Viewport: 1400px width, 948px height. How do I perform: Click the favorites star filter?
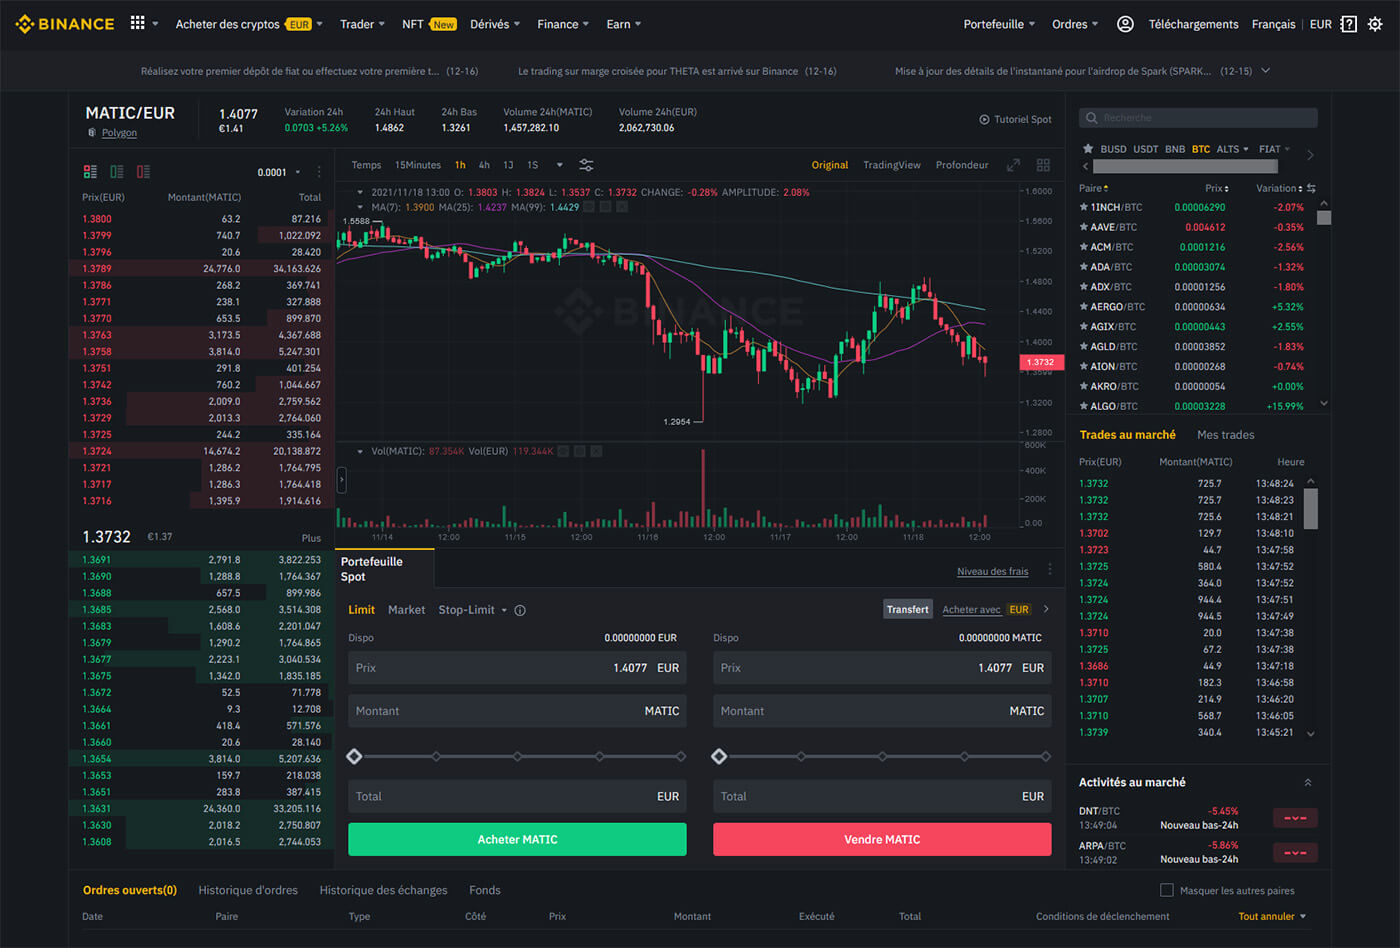tap(1088, 149)
